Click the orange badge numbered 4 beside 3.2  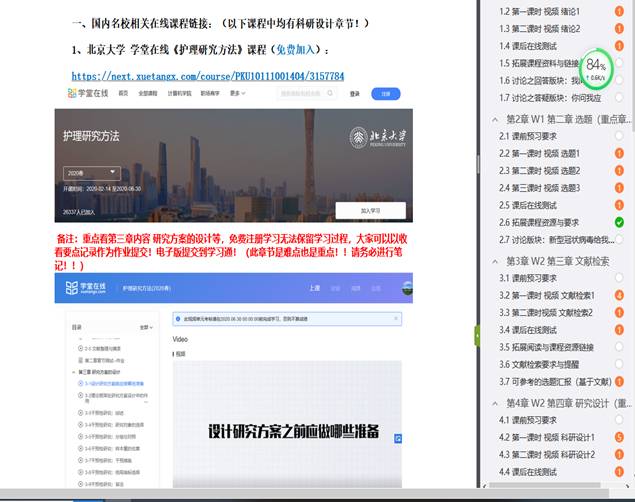[x=619, y=295]
